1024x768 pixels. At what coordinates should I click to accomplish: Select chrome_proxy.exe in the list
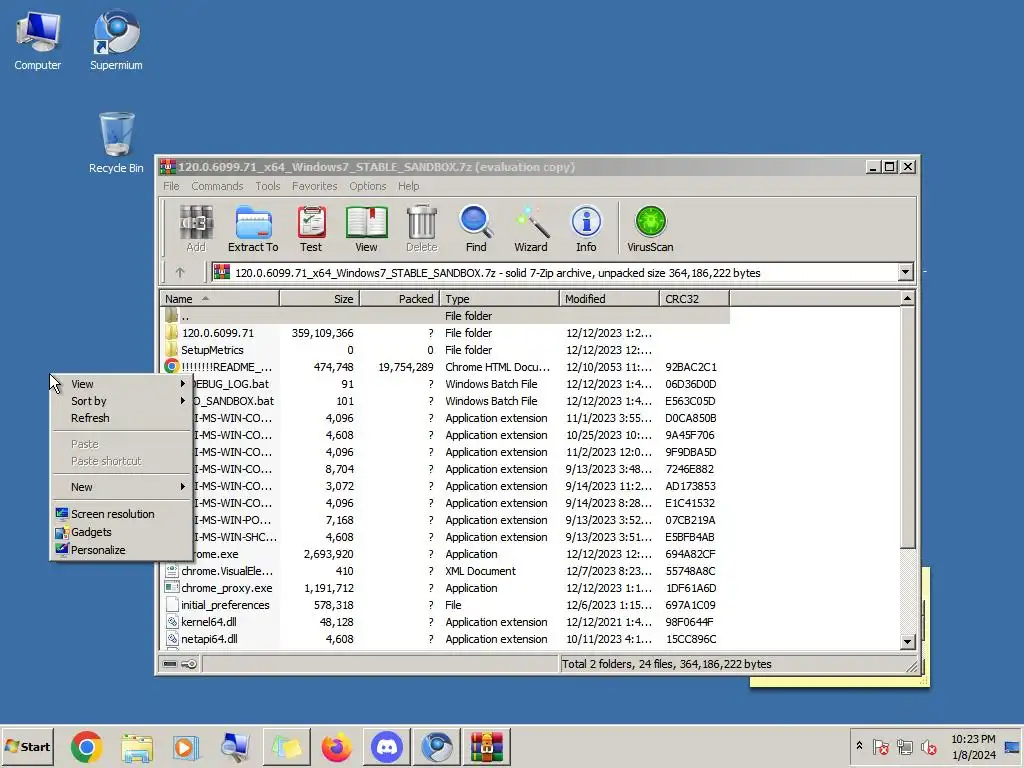click(x=444, y=588)
